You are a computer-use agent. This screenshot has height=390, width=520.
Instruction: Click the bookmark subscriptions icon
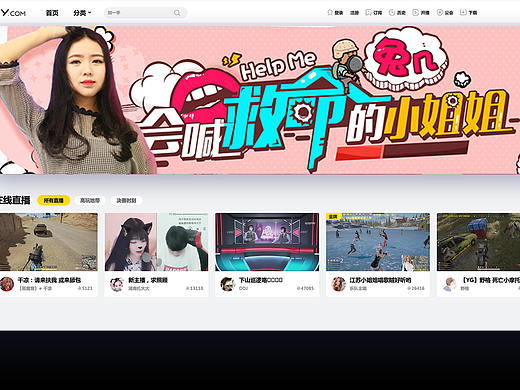(368, 12)
